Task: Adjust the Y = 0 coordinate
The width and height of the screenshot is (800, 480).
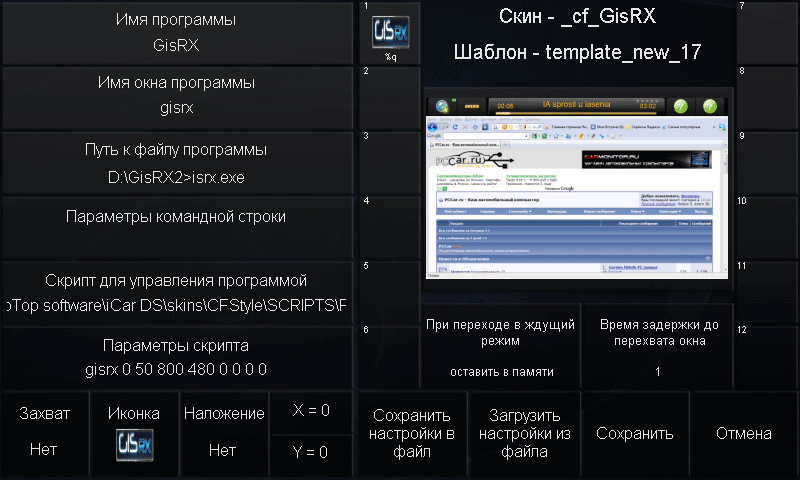Action: click(310, 453)
